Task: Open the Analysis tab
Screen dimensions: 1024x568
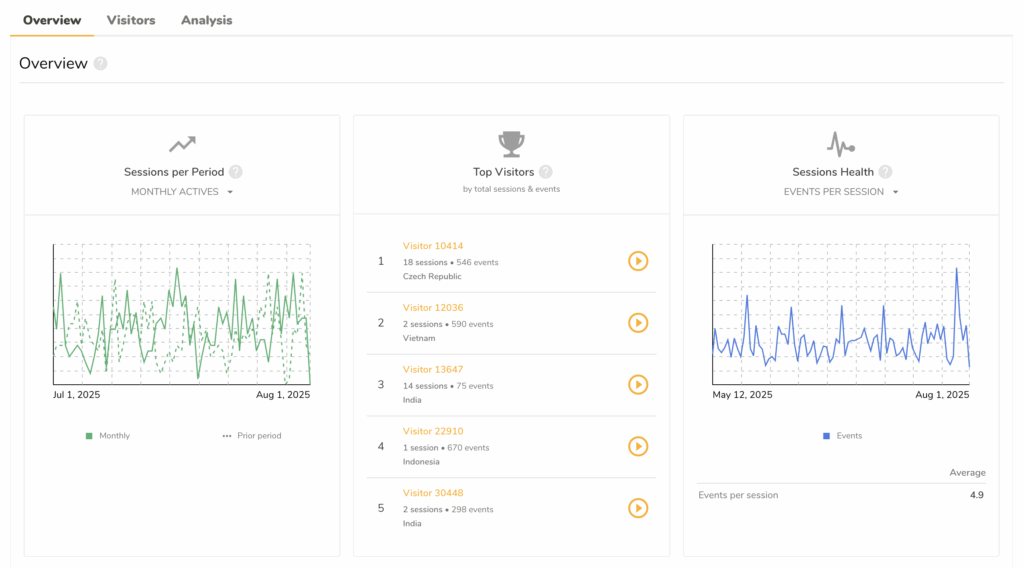Action: tap(206, 20)
